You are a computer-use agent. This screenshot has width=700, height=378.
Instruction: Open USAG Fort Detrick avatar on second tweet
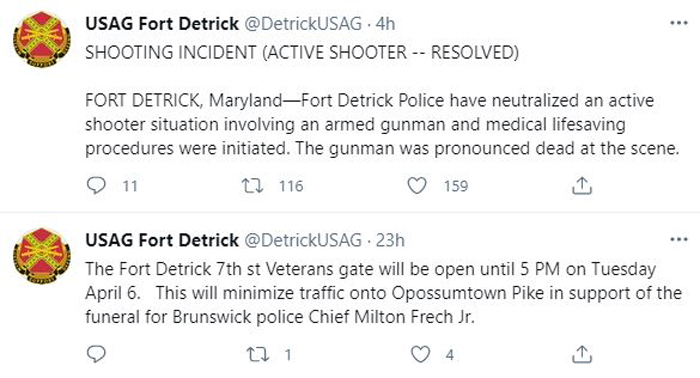coord(42,256)
